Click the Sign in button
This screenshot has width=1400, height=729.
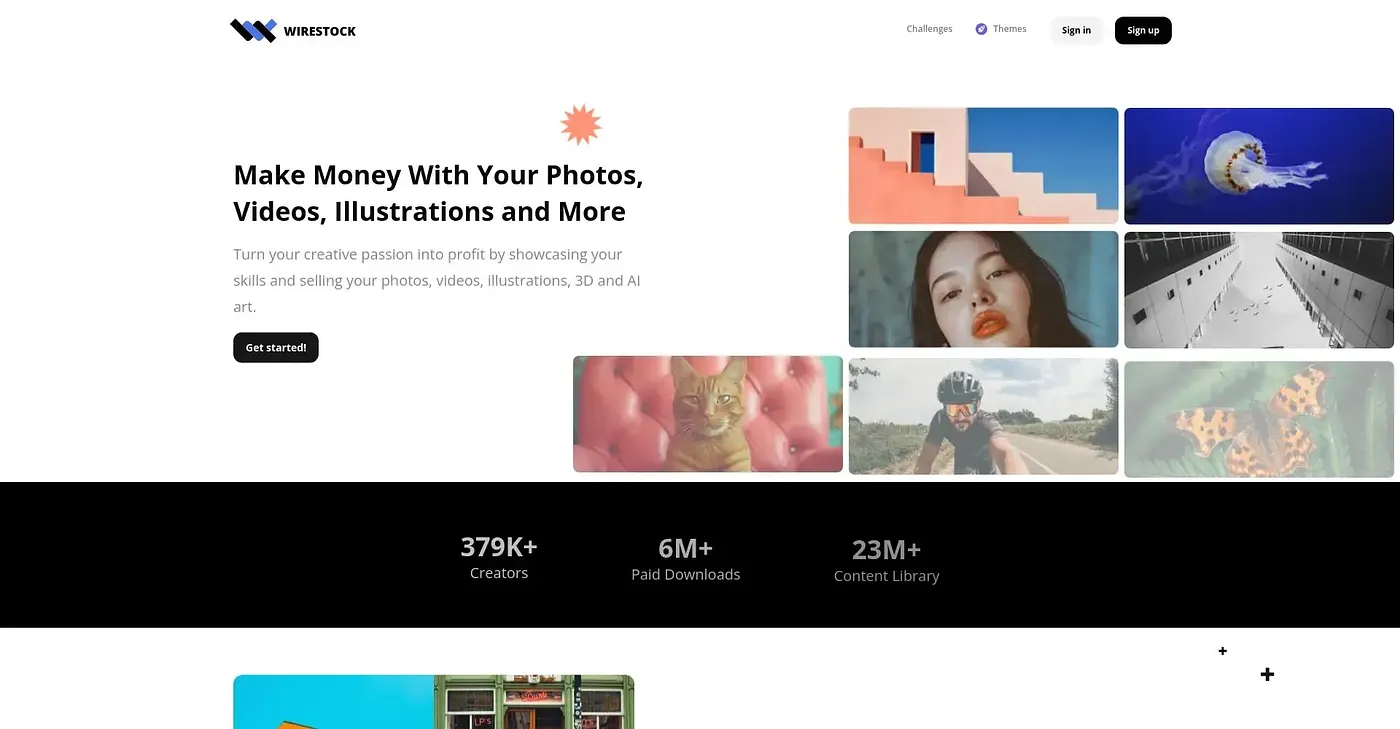[1076, 30]
